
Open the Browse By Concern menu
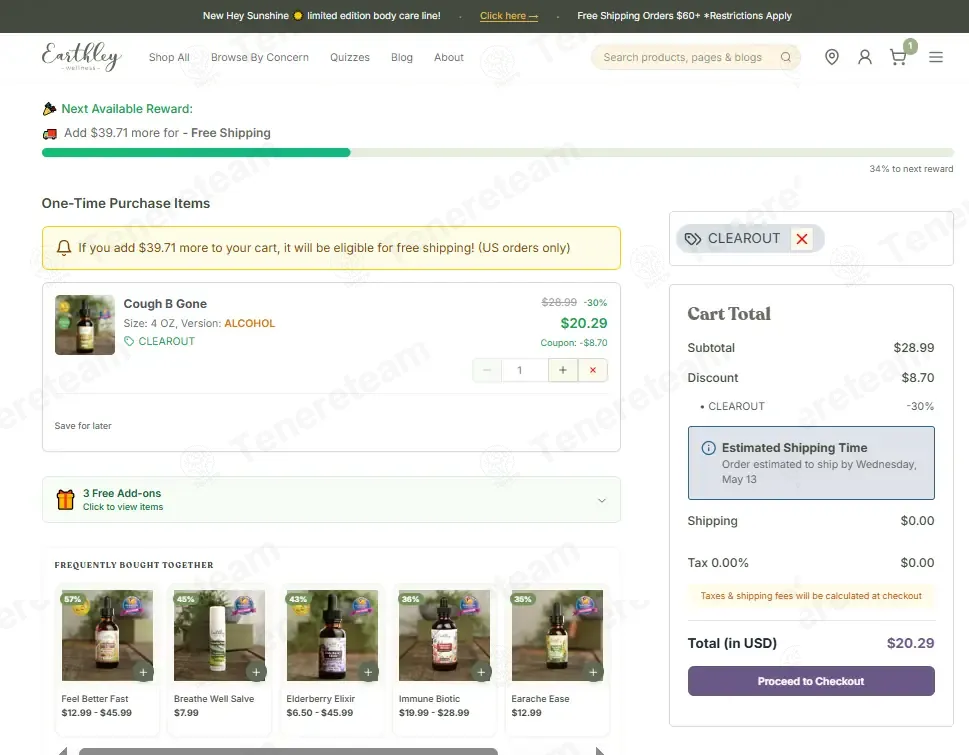tap(260, 57)
